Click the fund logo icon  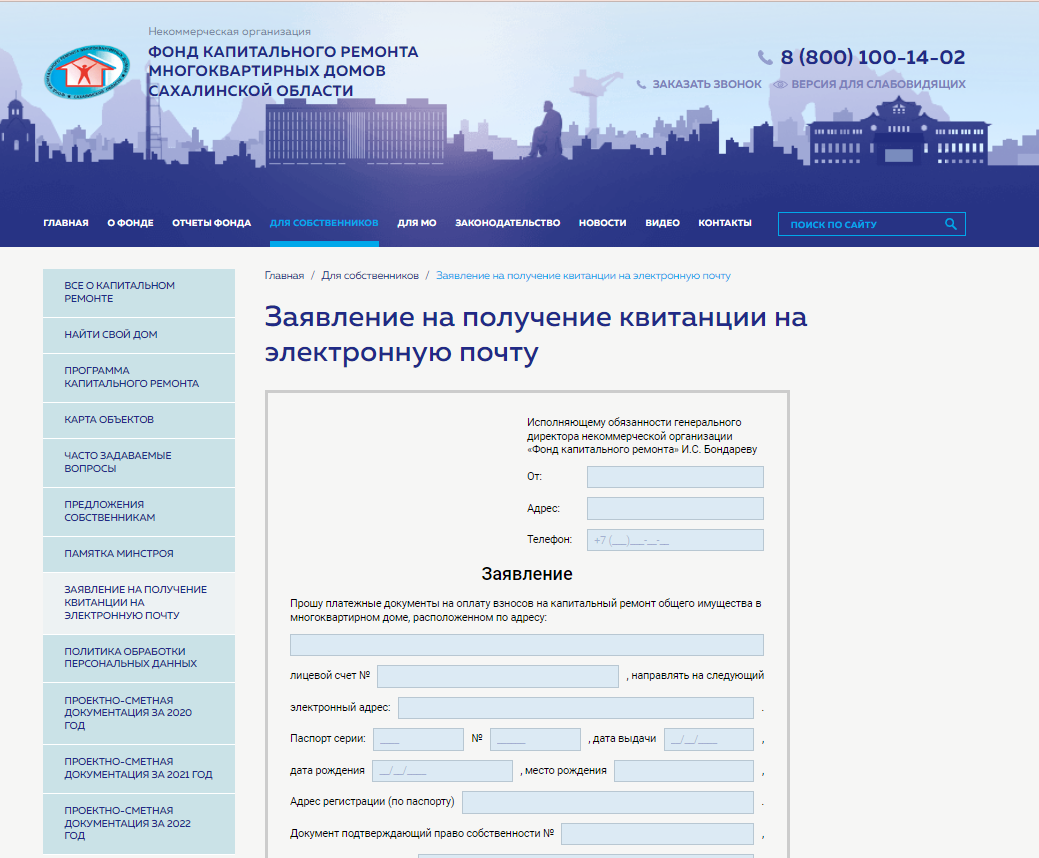point(85,72)
